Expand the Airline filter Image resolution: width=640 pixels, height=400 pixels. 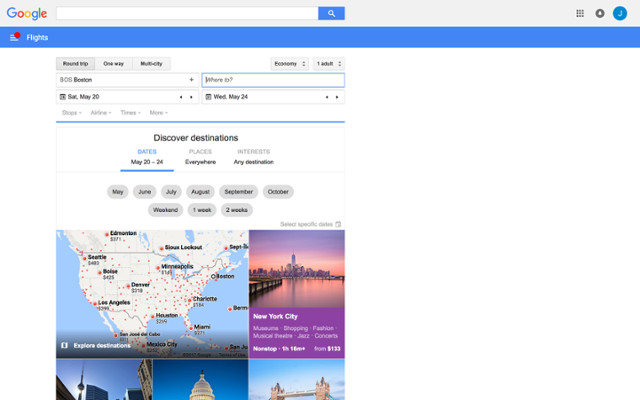101,113
